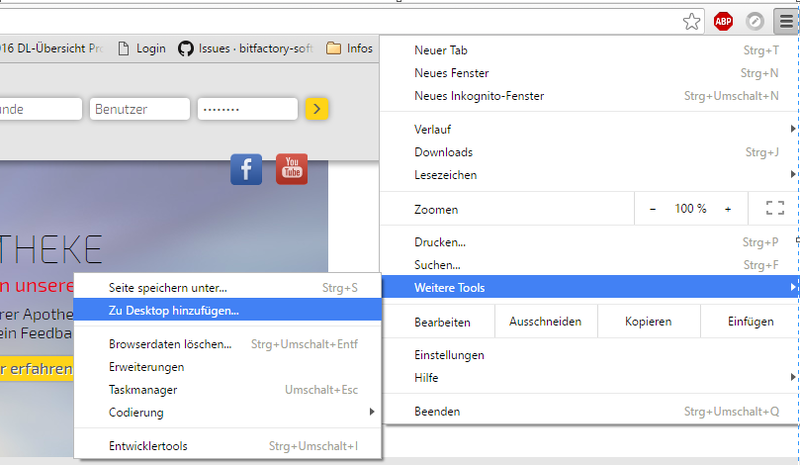Toggle fullscreen mode icon in Zoomen row
The height and width of the screenshot is (465, 800).
pos(774,209)
